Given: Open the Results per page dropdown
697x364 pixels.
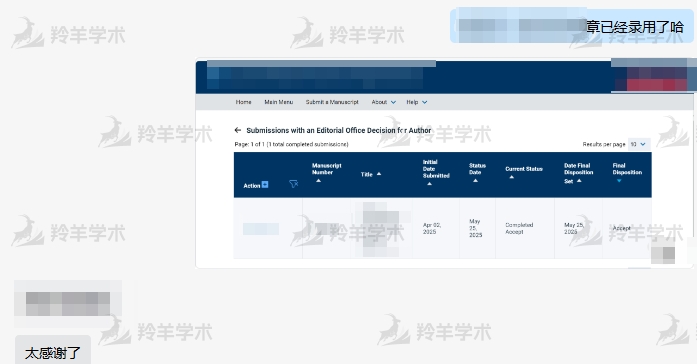Looking at the screenshot, I should (x=639, y=144).
